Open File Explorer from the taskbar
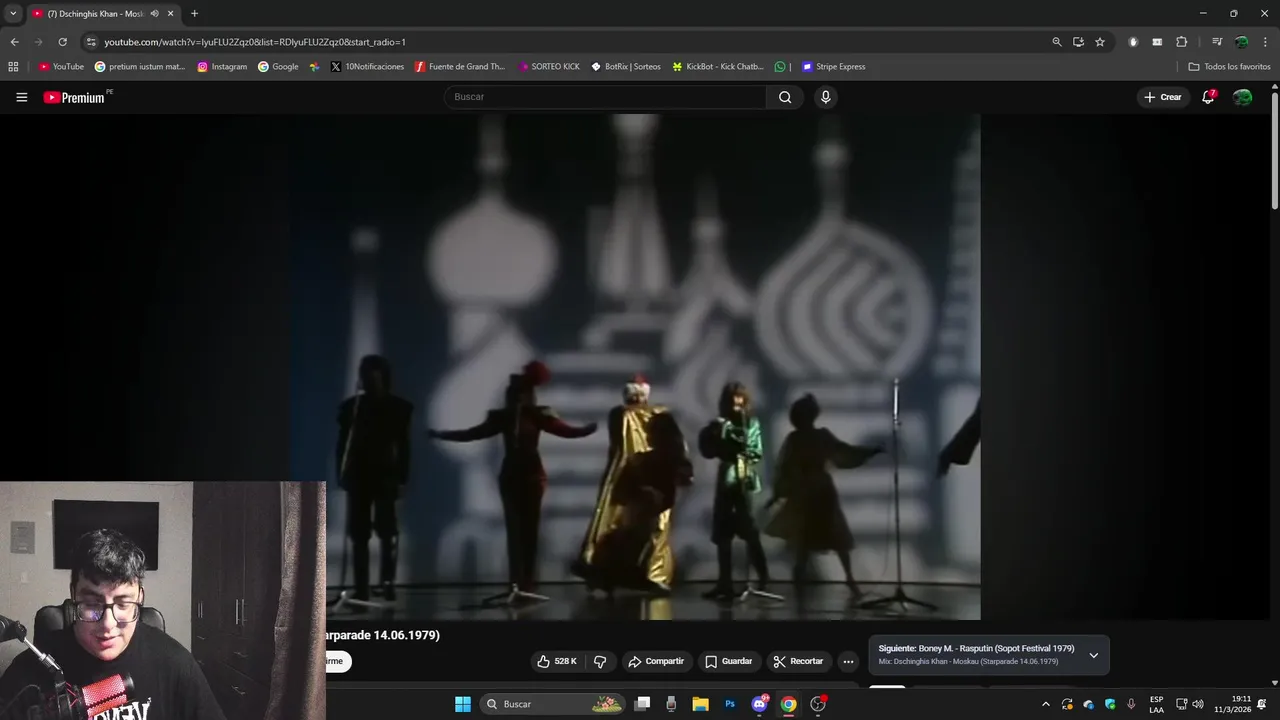The image size is (1280, 720). point(701,704)
